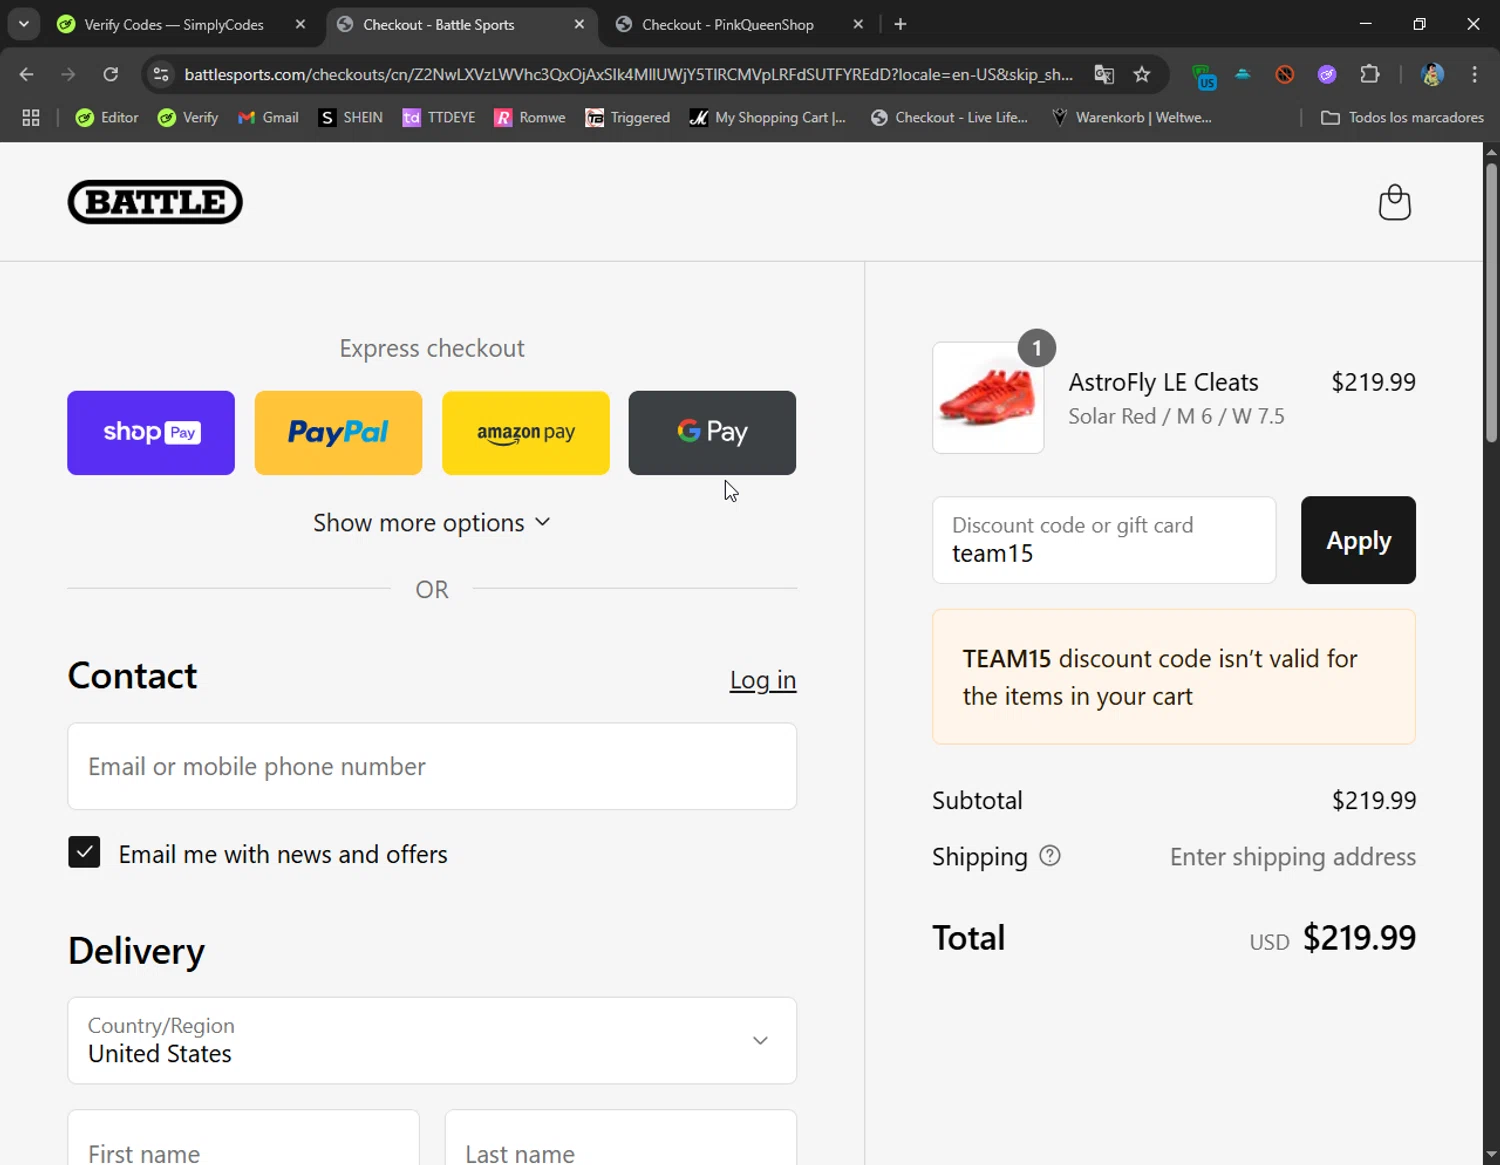Click the Battle logo
The height and width of the screenshot is (1165, 1500).
coord(155,202)
